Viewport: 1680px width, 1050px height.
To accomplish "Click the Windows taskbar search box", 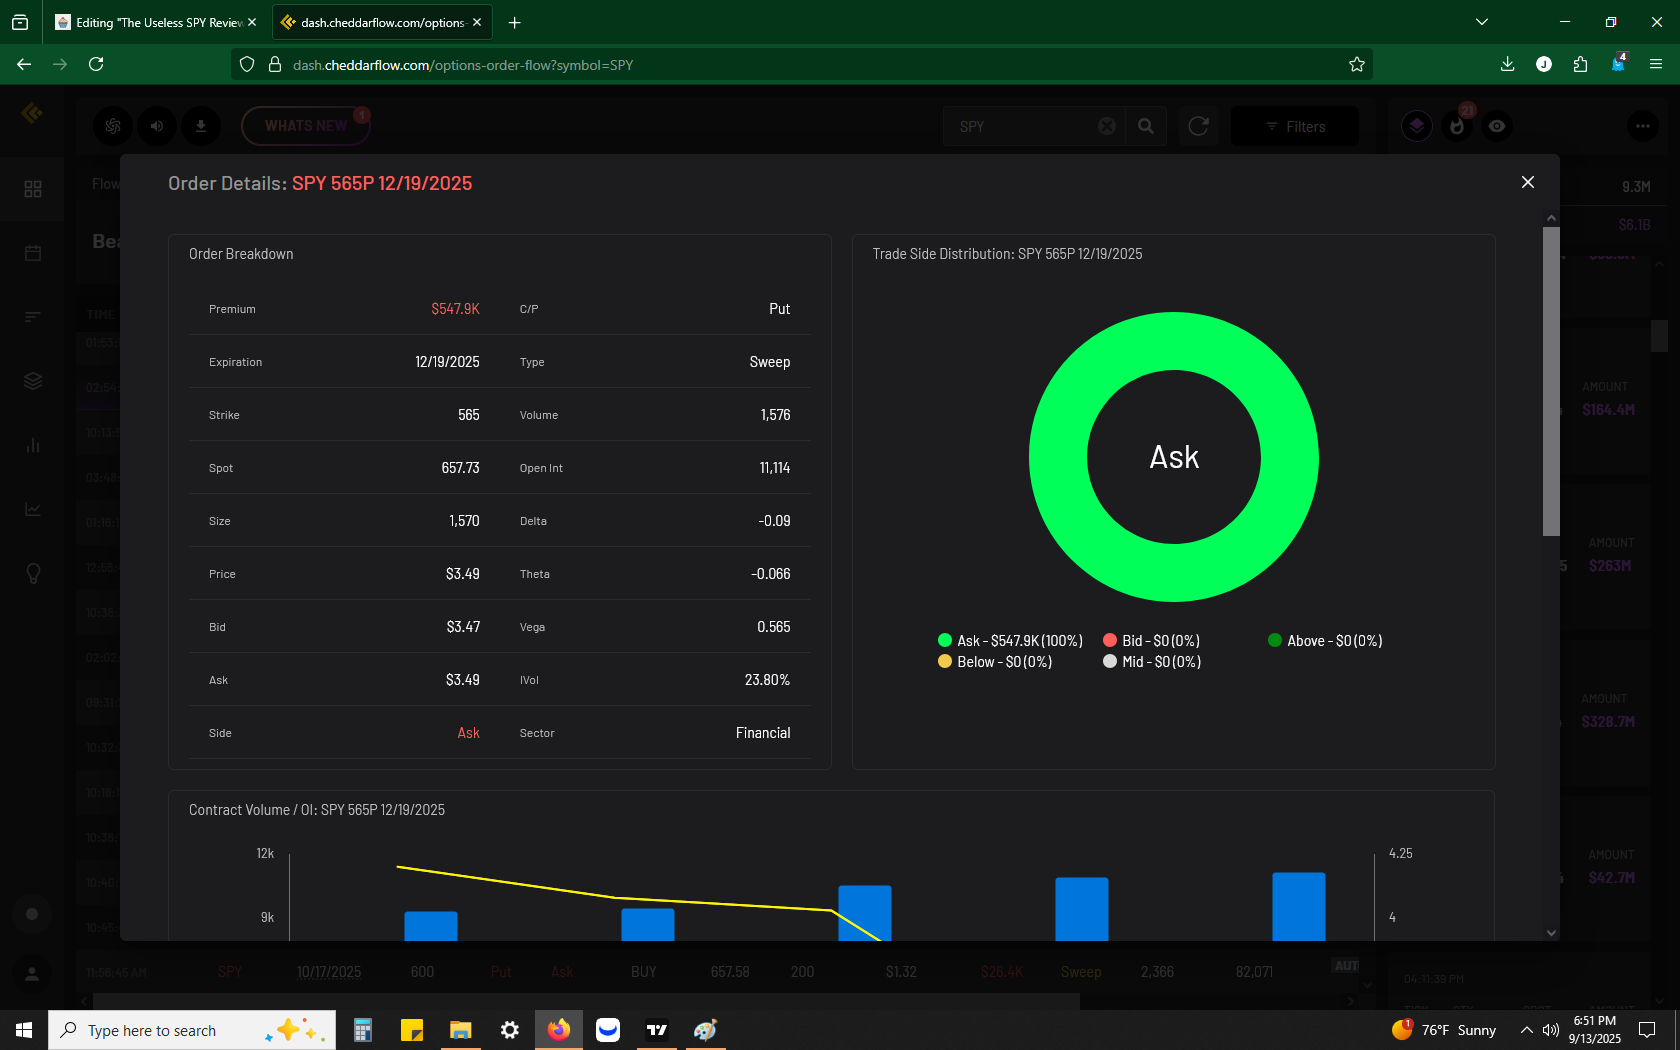I will 192,1030.
